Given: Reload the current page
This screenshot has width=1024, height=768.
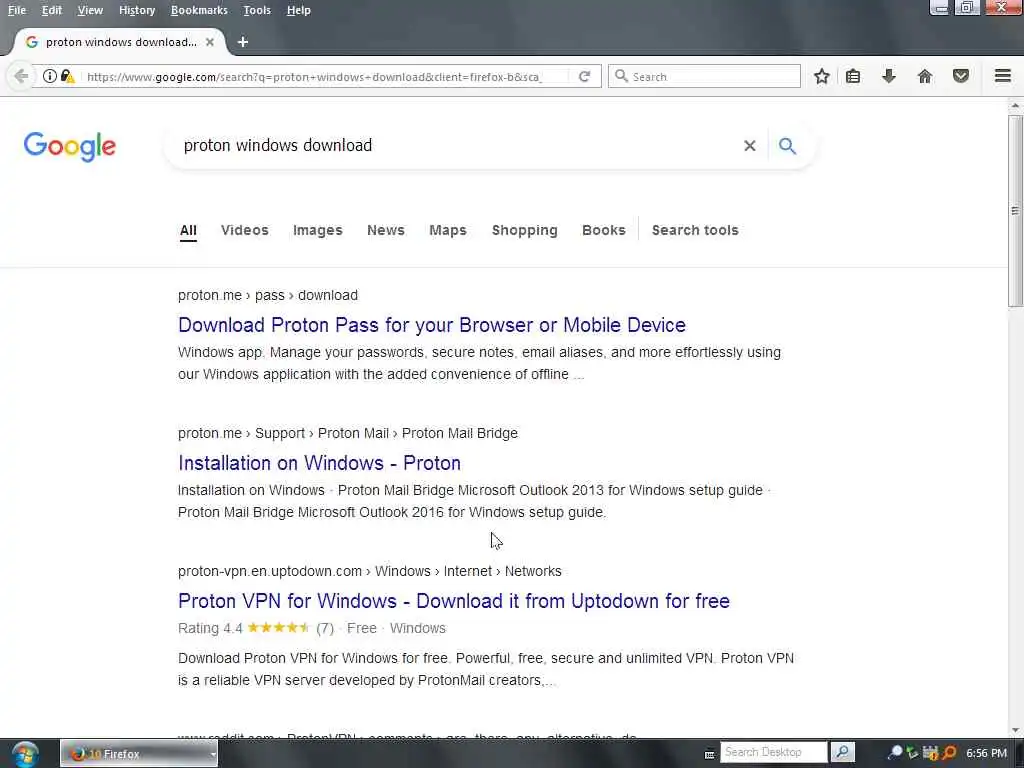Looking at the screenshot, I should coord(584,76).
